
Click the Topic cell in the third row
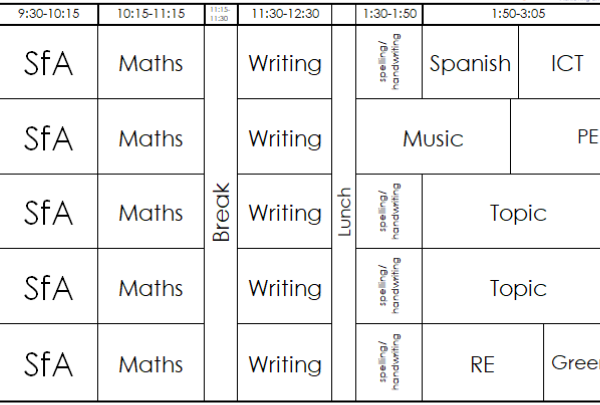[x=517, y=212]
